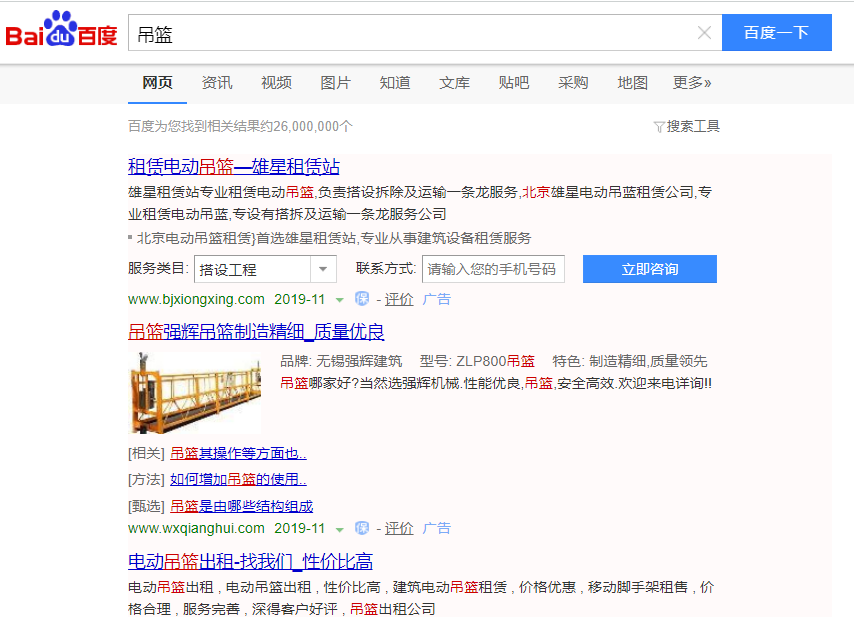Expand the arrow next to bjxiongxing 2019-11
Screen dimensions: 854x617
click(x=339, y=300)
